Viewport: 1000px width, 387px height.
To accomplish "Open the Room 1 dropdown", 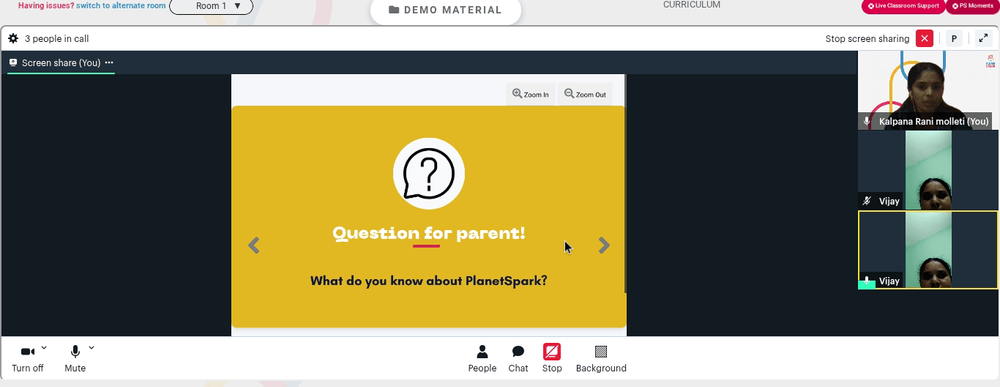I will 211,6.
